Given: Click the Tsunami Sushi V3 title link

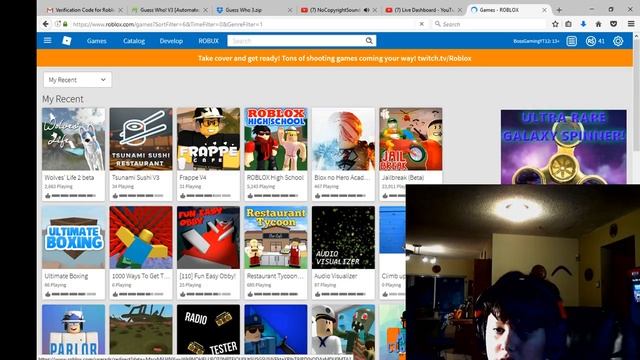Looking at the screenshot, I should (x=136, y=178).
